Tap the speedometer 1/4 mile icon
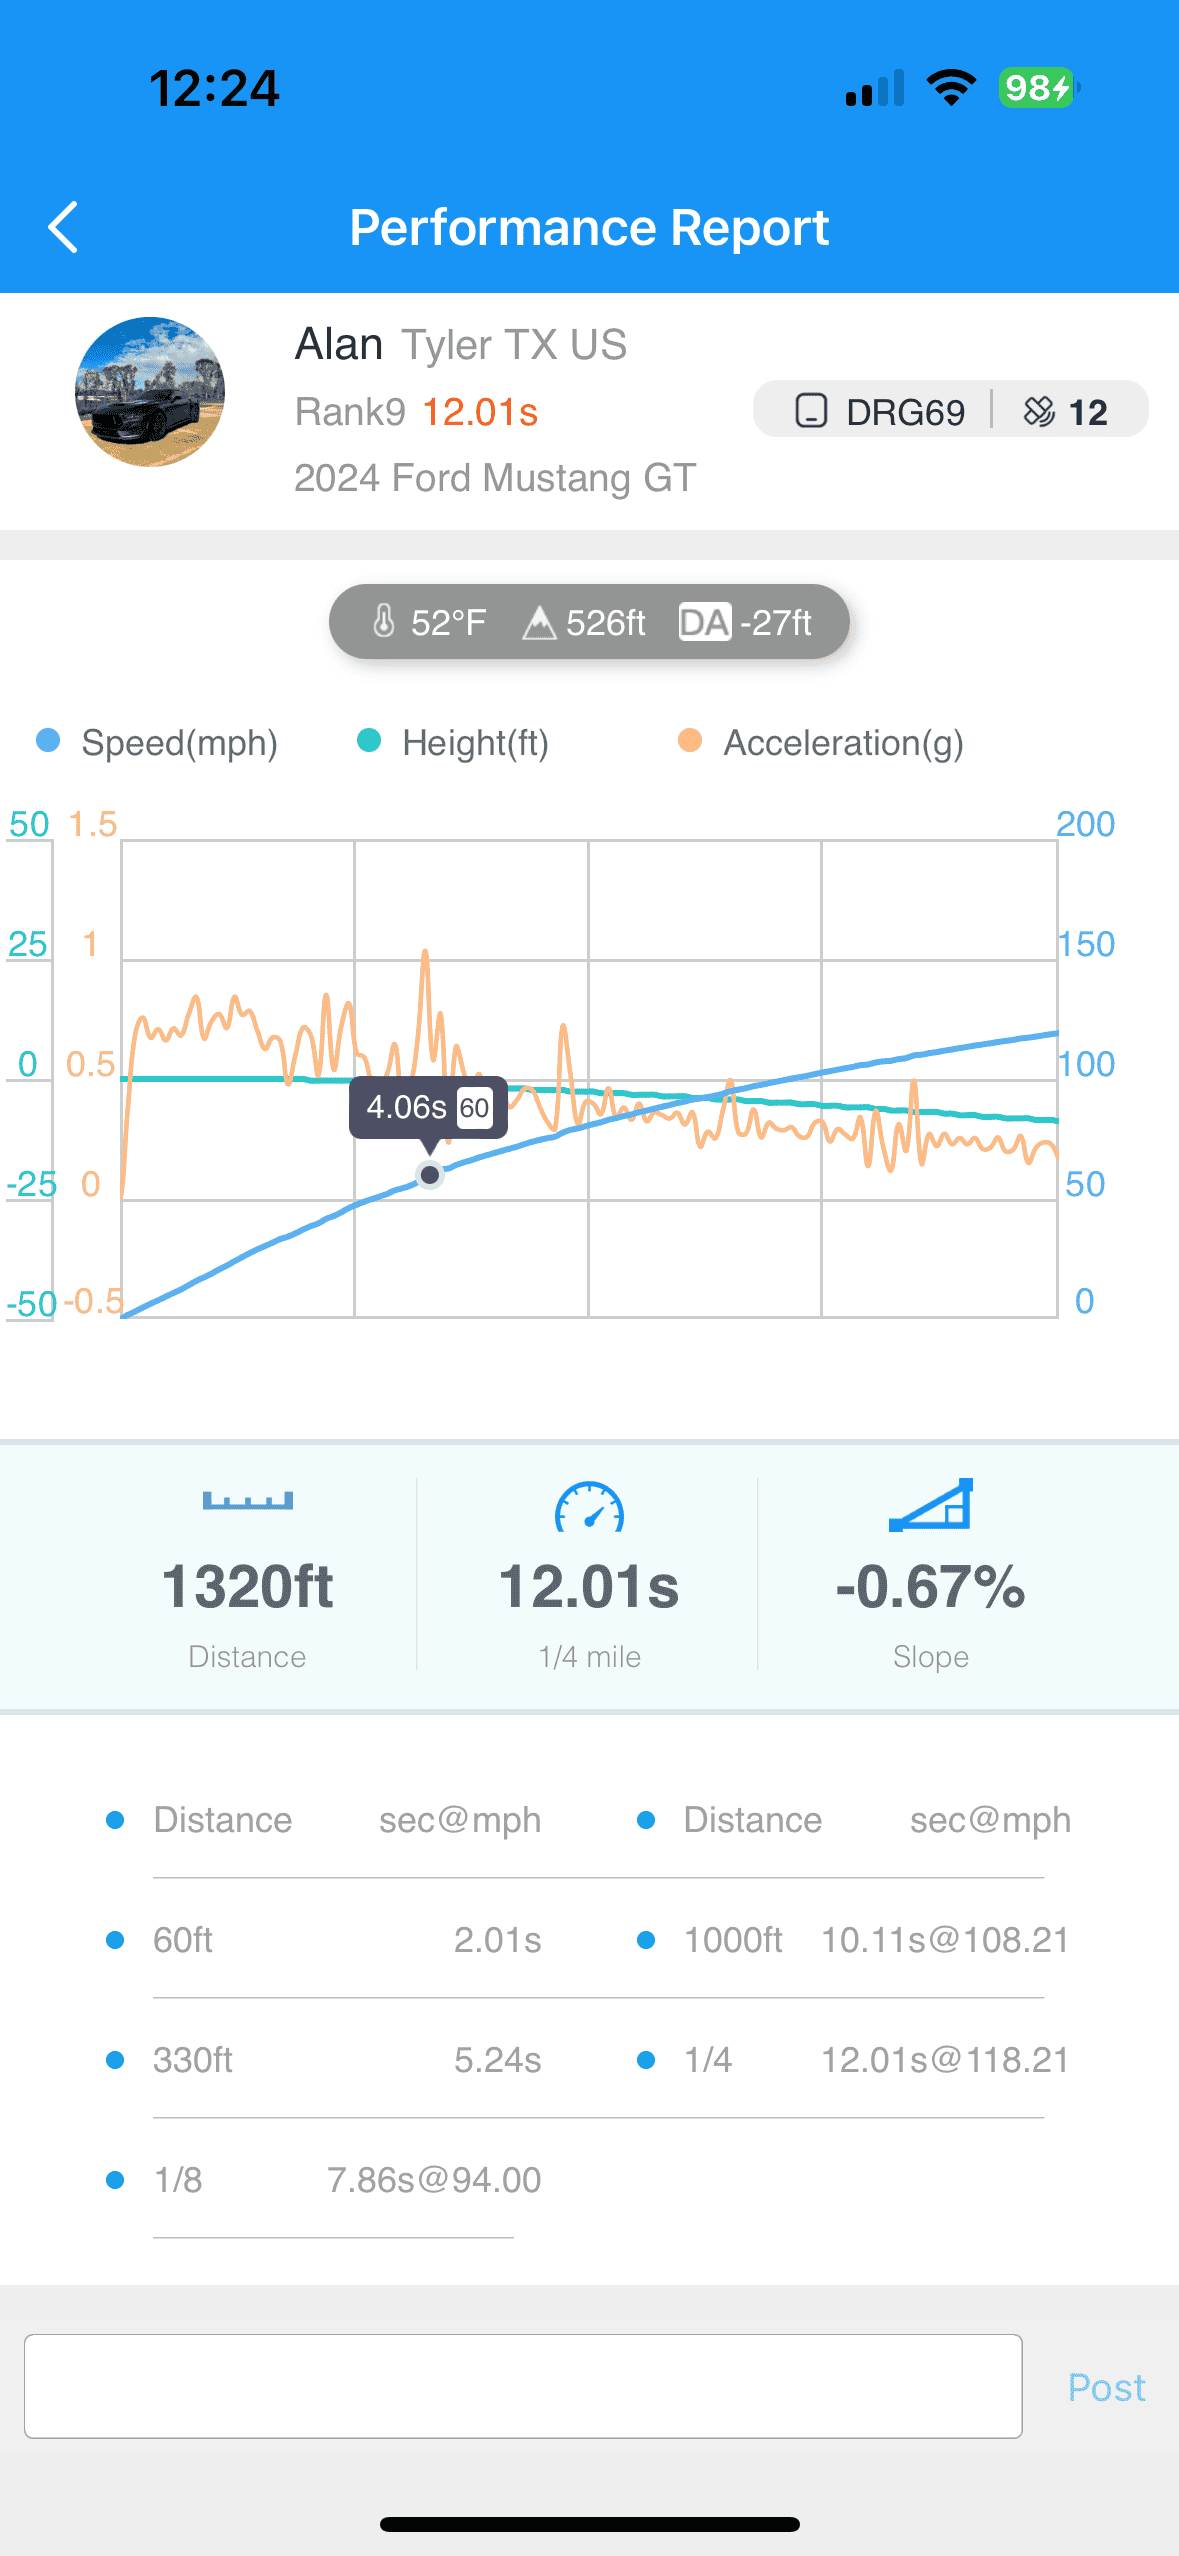The height and width of the screenshot is (2556, 1179). (590, 1507)
